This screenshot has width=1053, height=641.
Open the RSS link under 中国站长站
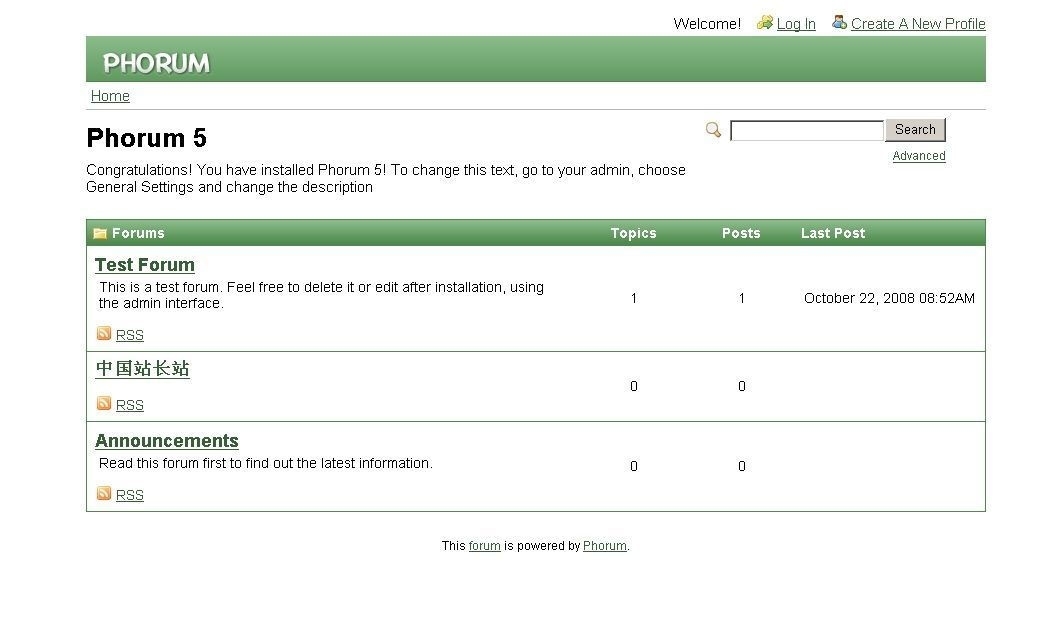click(x=130, y=405)
